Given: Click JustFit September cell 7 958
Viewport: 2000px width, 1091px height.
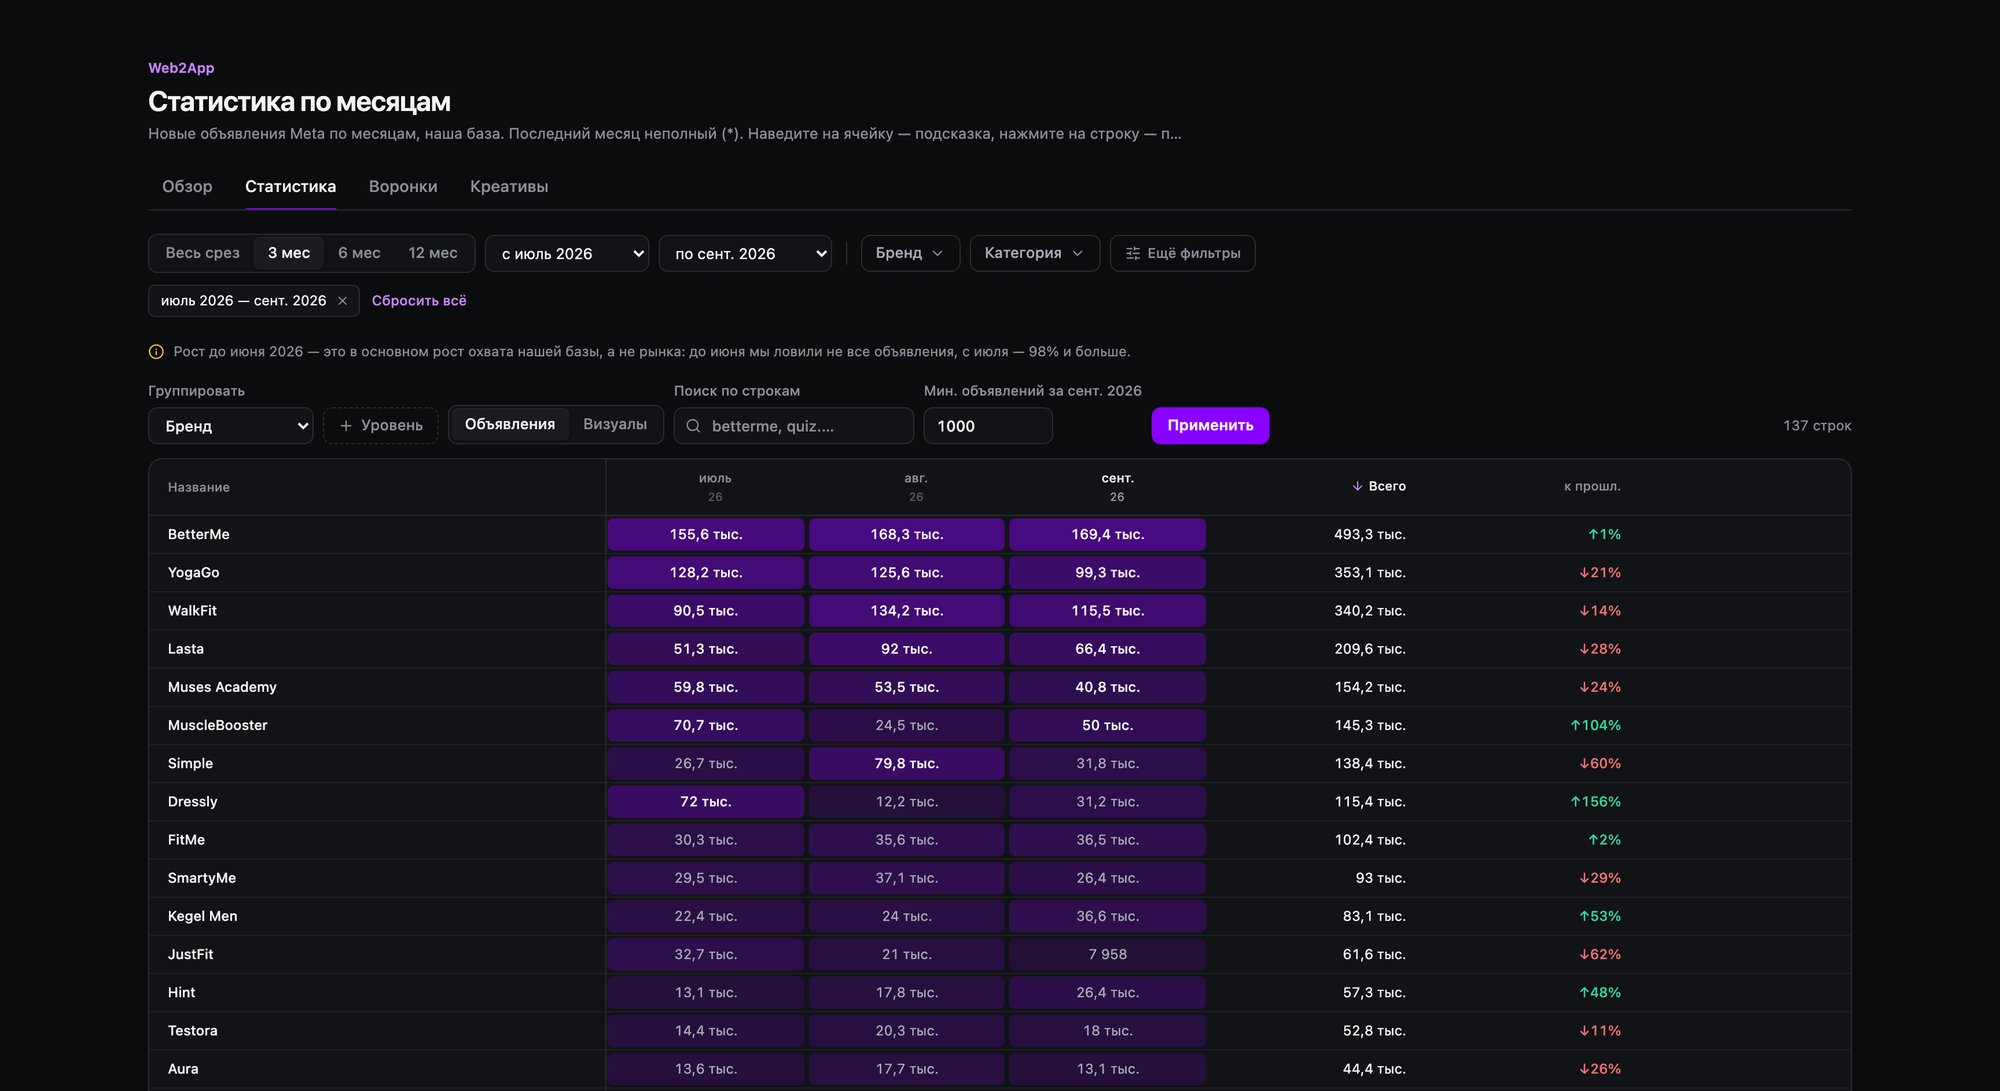Looking at the screenshot, I should pos(1108,955).
